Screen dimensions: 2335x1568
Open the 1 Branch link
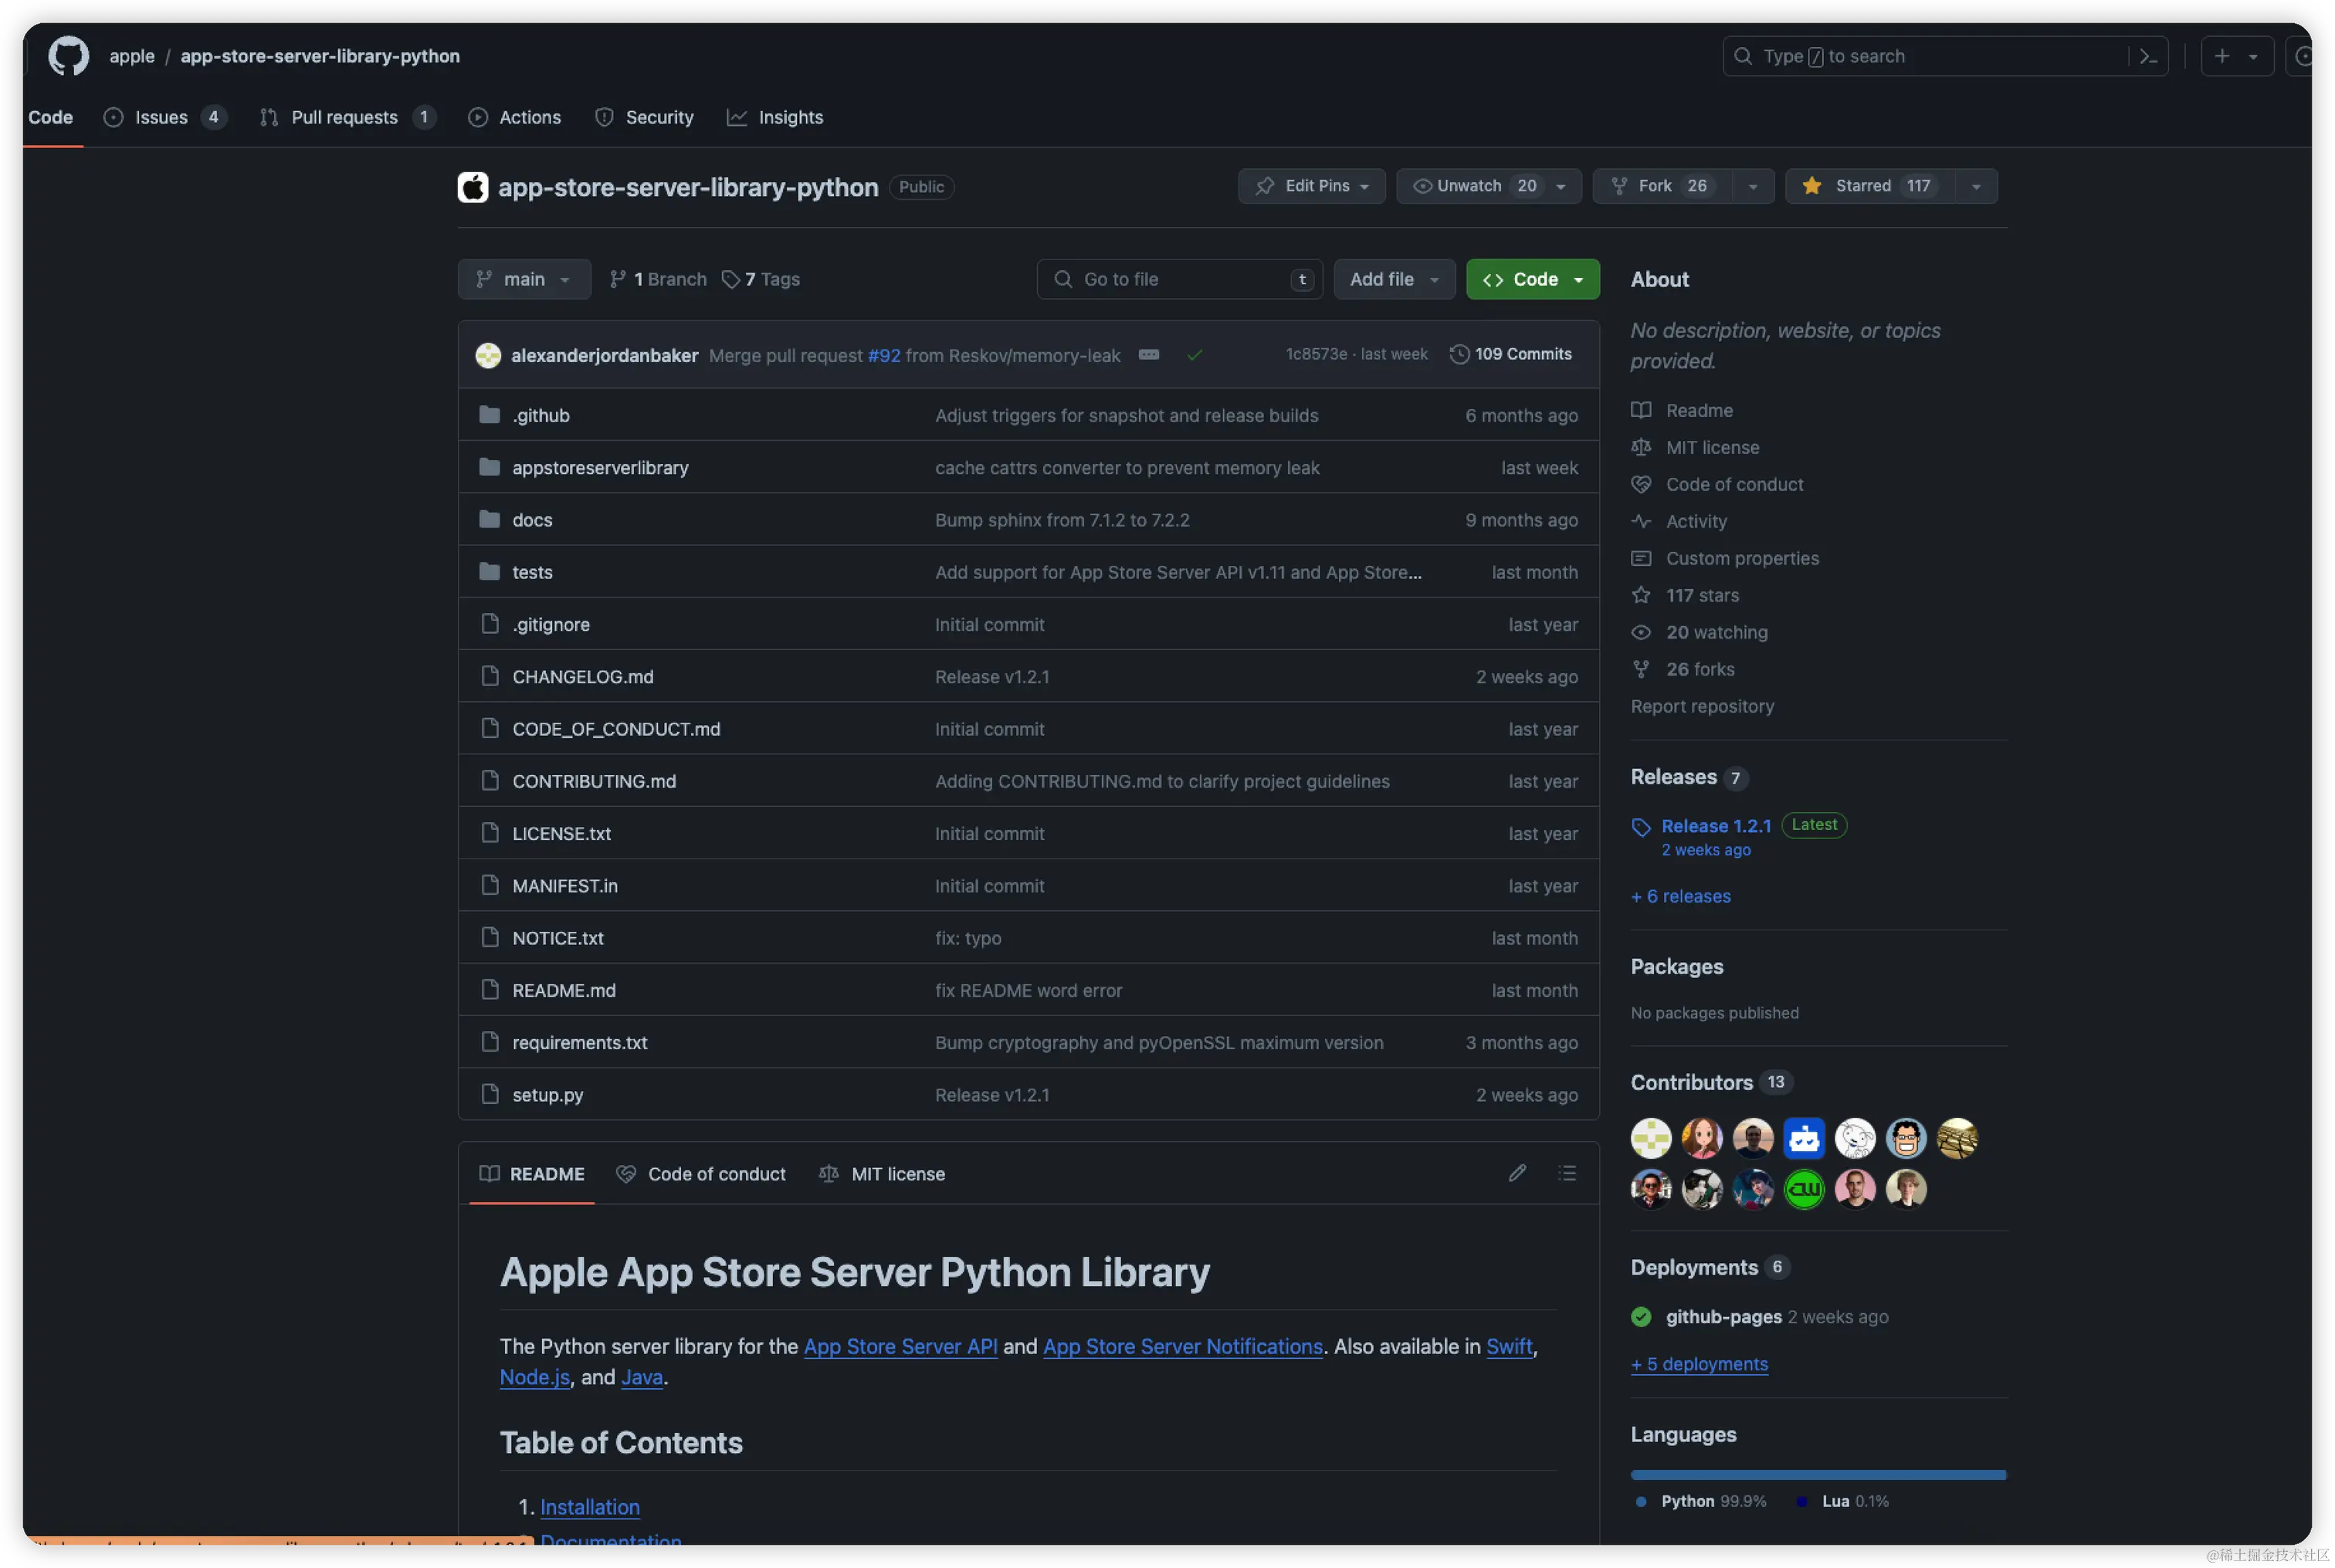coord(657,279)
